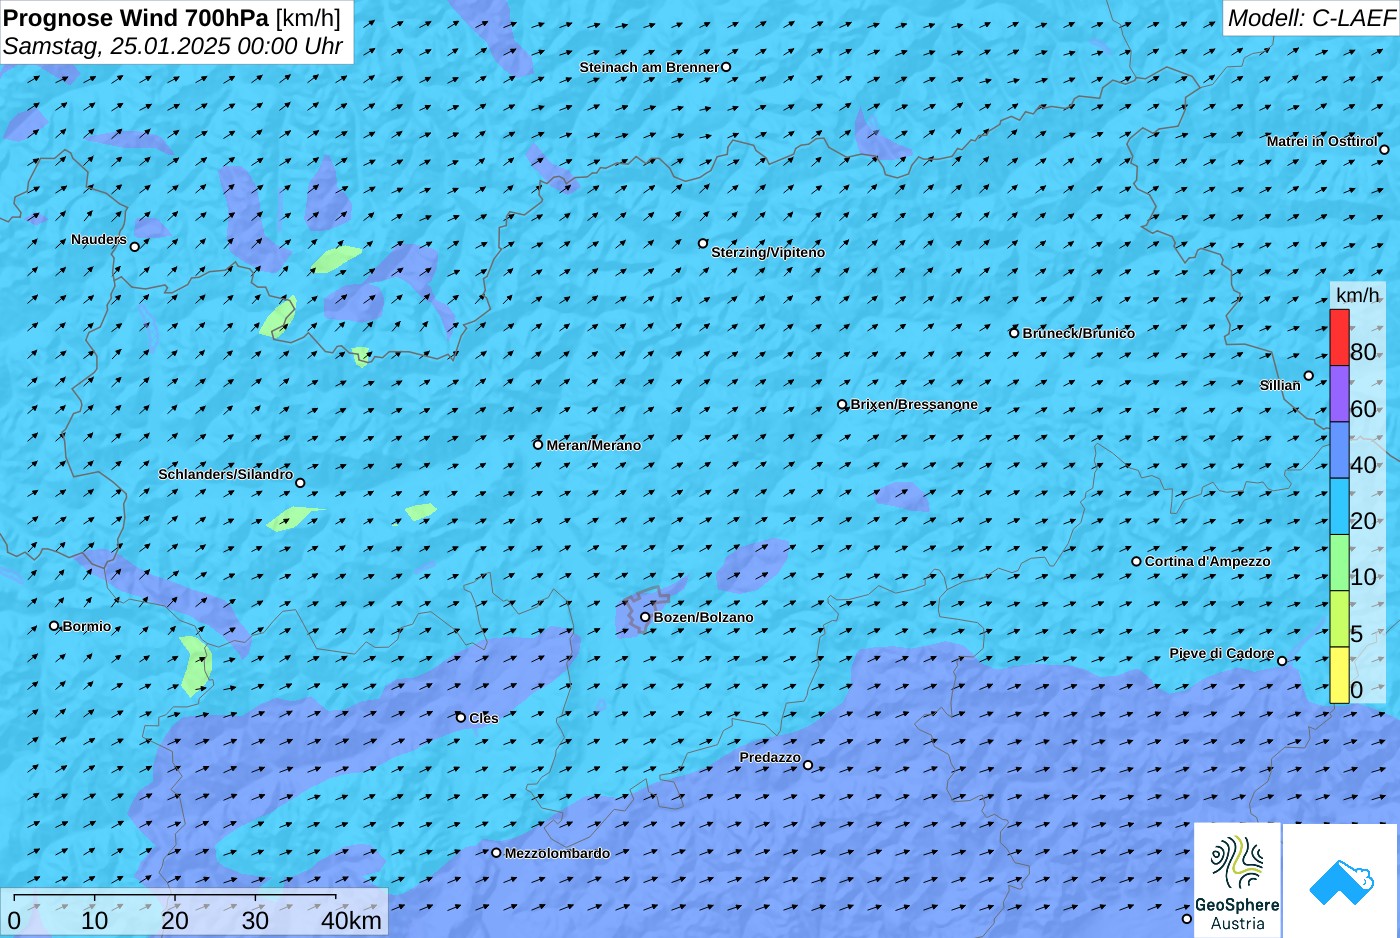Click the Bozen/Bolzano city marker

[x=645, y=617]
